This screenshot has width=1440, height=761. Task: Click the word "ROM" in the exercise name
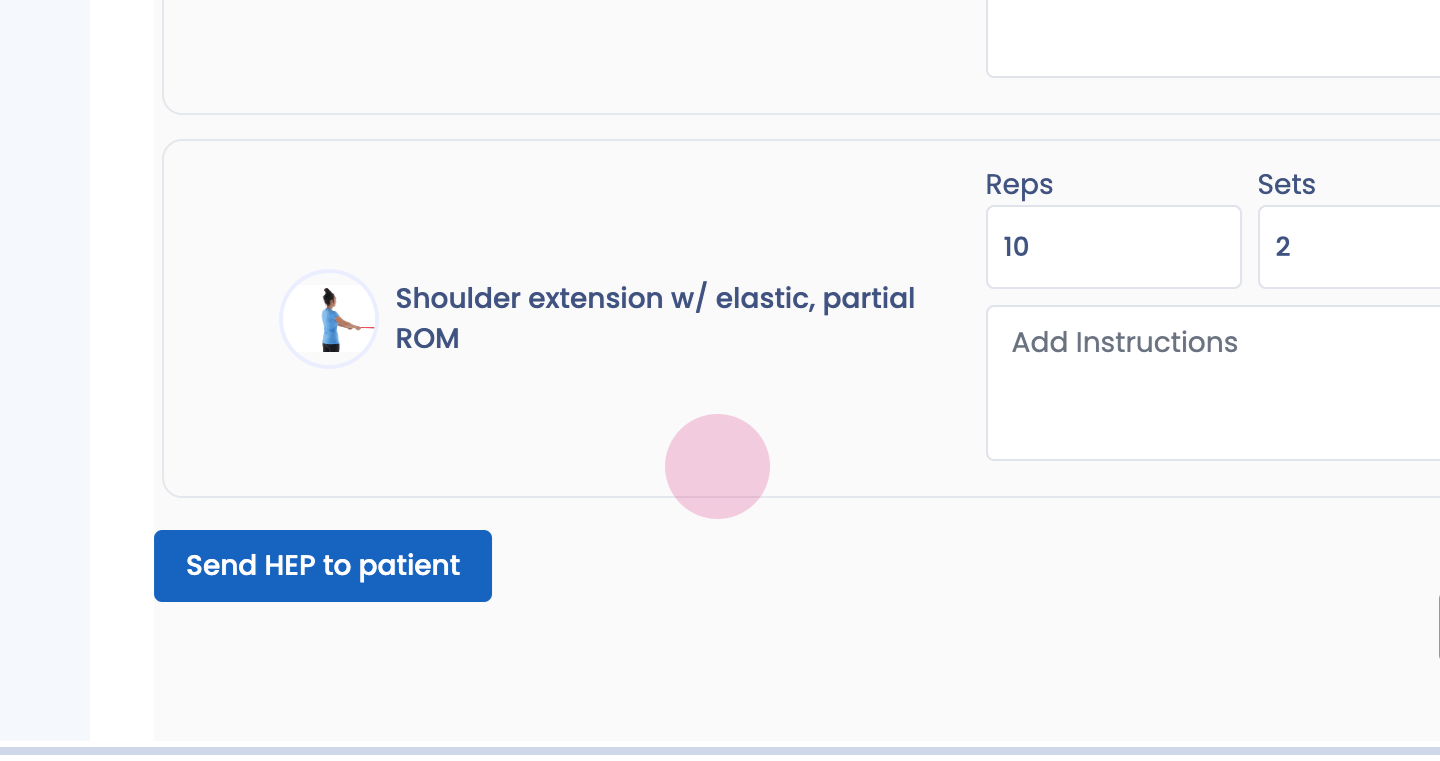click(x=427, y=339)
